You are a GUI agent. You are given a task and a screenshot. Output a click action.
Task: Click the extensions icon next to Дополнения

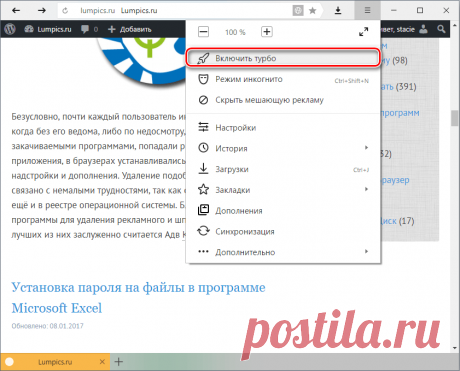point(203,210)
